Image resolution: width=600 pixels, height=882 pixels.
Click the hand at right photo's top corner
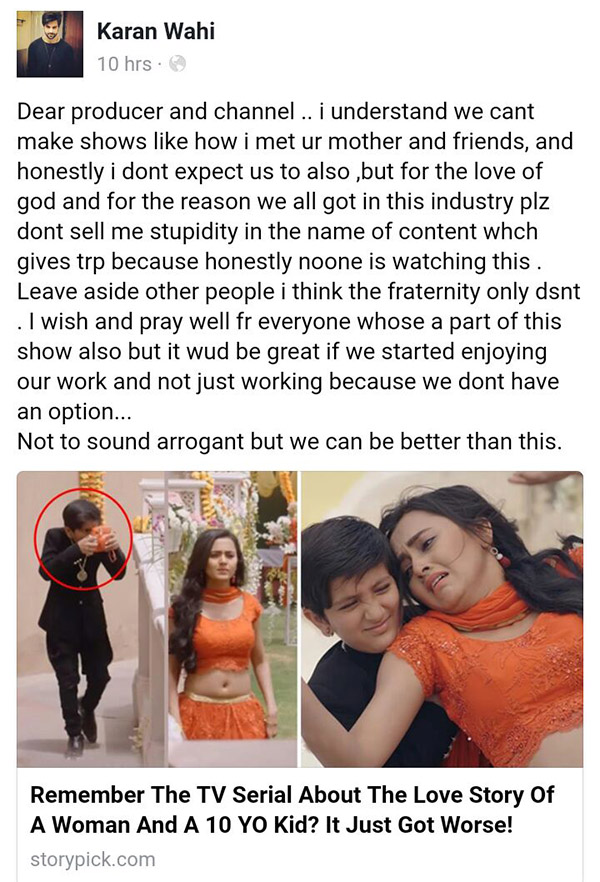pyautogui.click(x=545, y=478)
